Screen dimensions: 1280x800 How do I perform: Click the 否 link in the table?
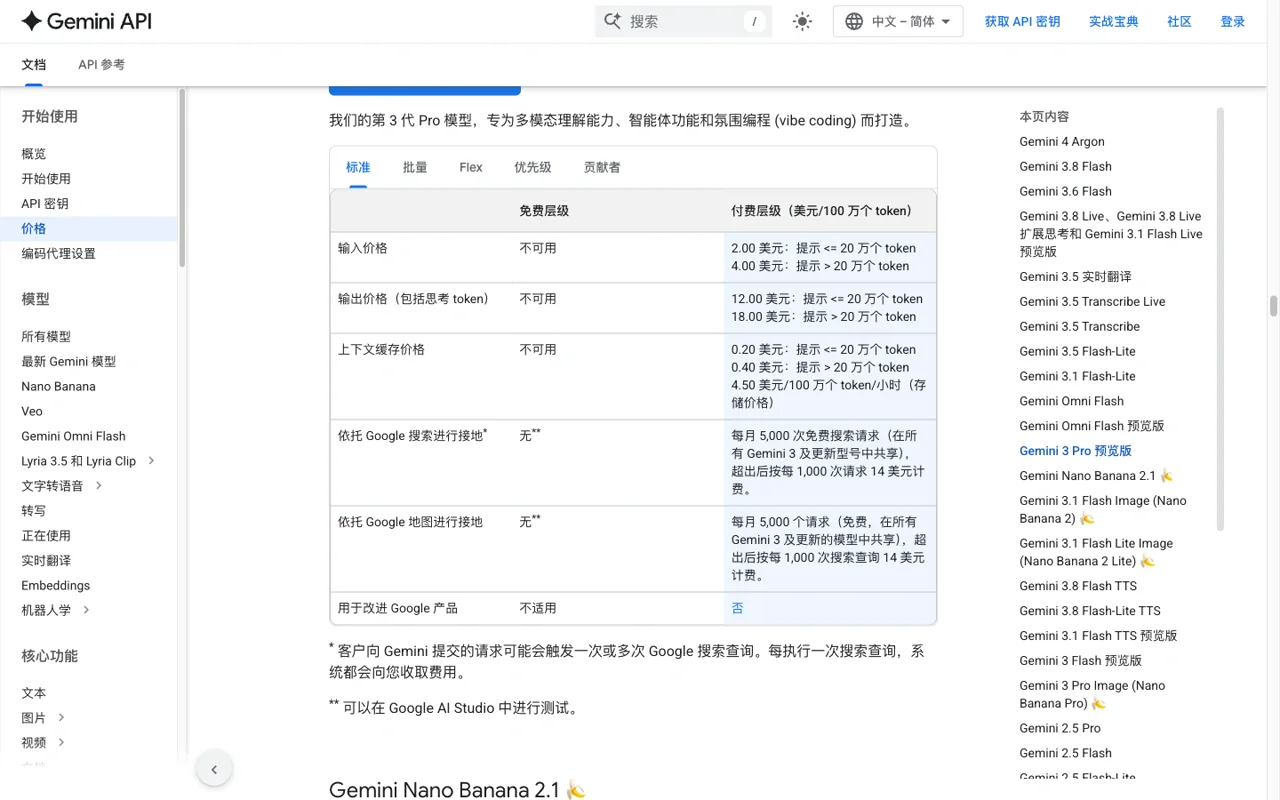[x=737, y=608]
